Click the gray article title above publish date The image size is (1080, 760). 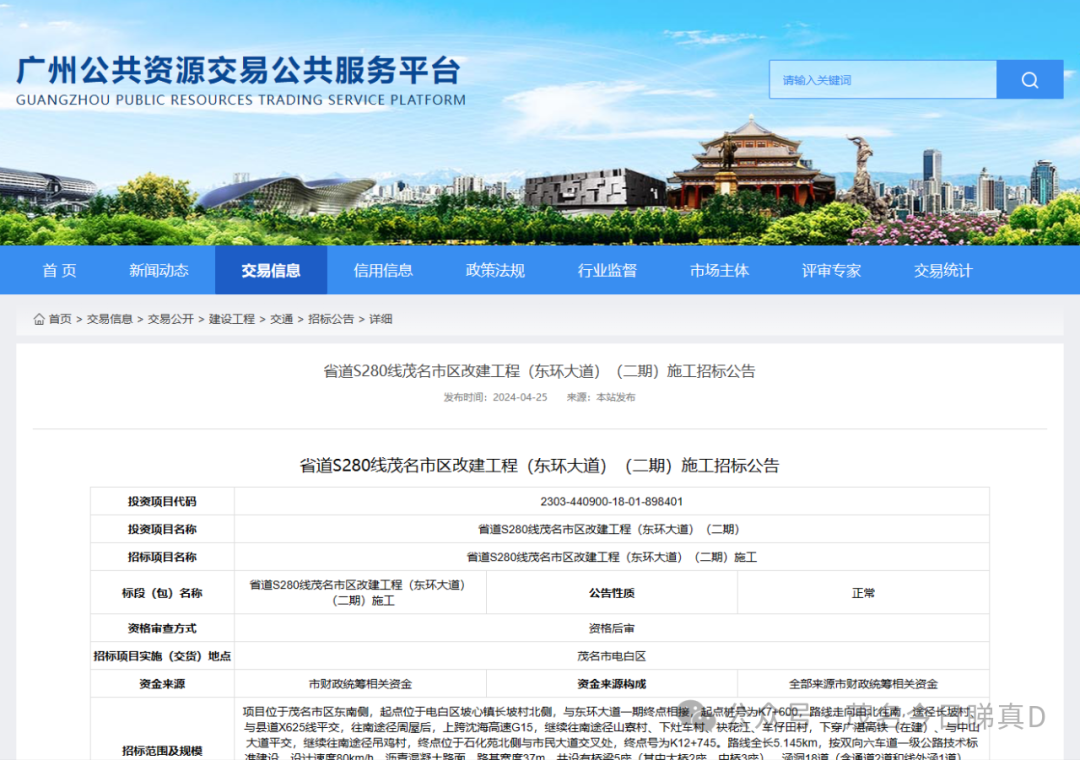[x=539, y=371]
